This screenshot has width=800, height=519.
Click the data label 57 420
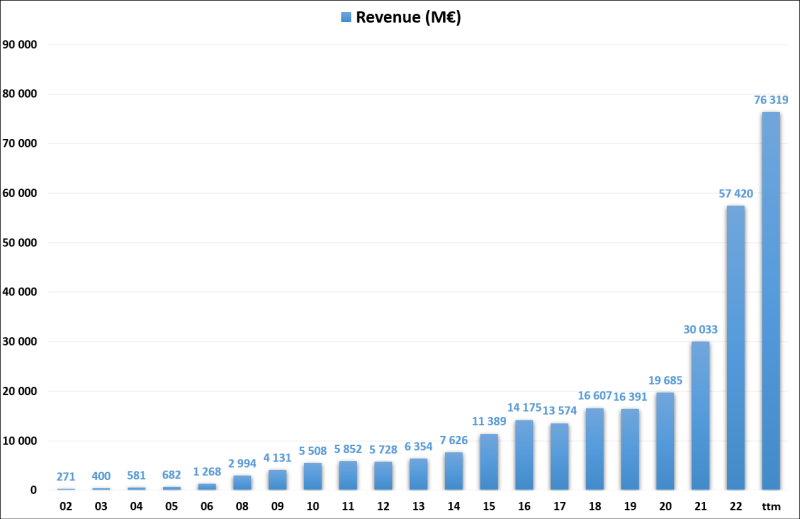pyautogui.click(x=736, y=193)
